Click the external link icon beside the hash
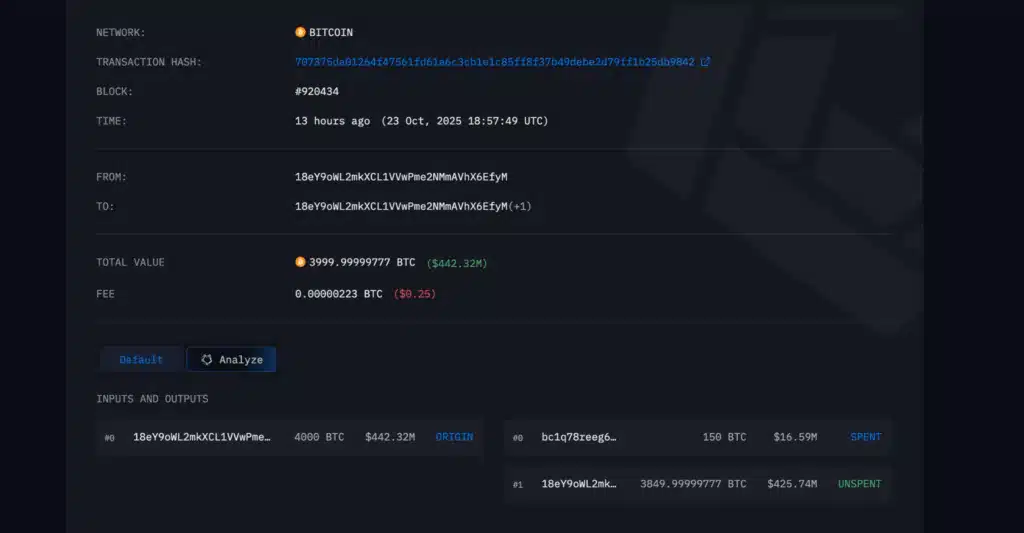This screenshot has height=533, width=1024. pyautogui.click(x=705, y=62)
